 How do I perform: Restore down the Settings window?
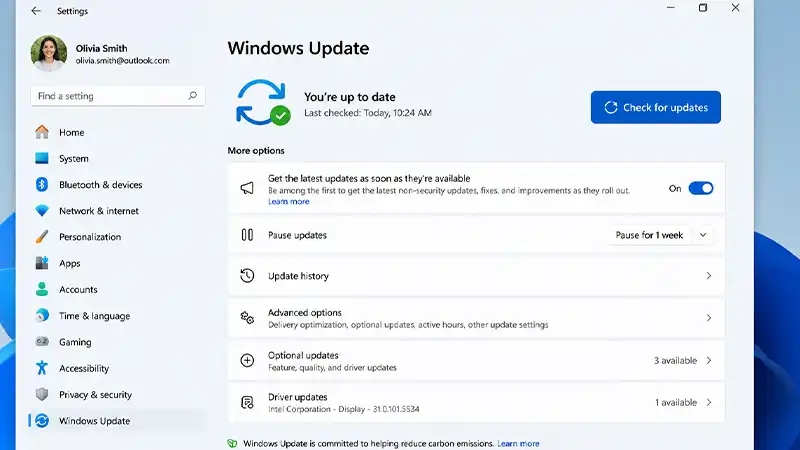click(x=703, y=8)
